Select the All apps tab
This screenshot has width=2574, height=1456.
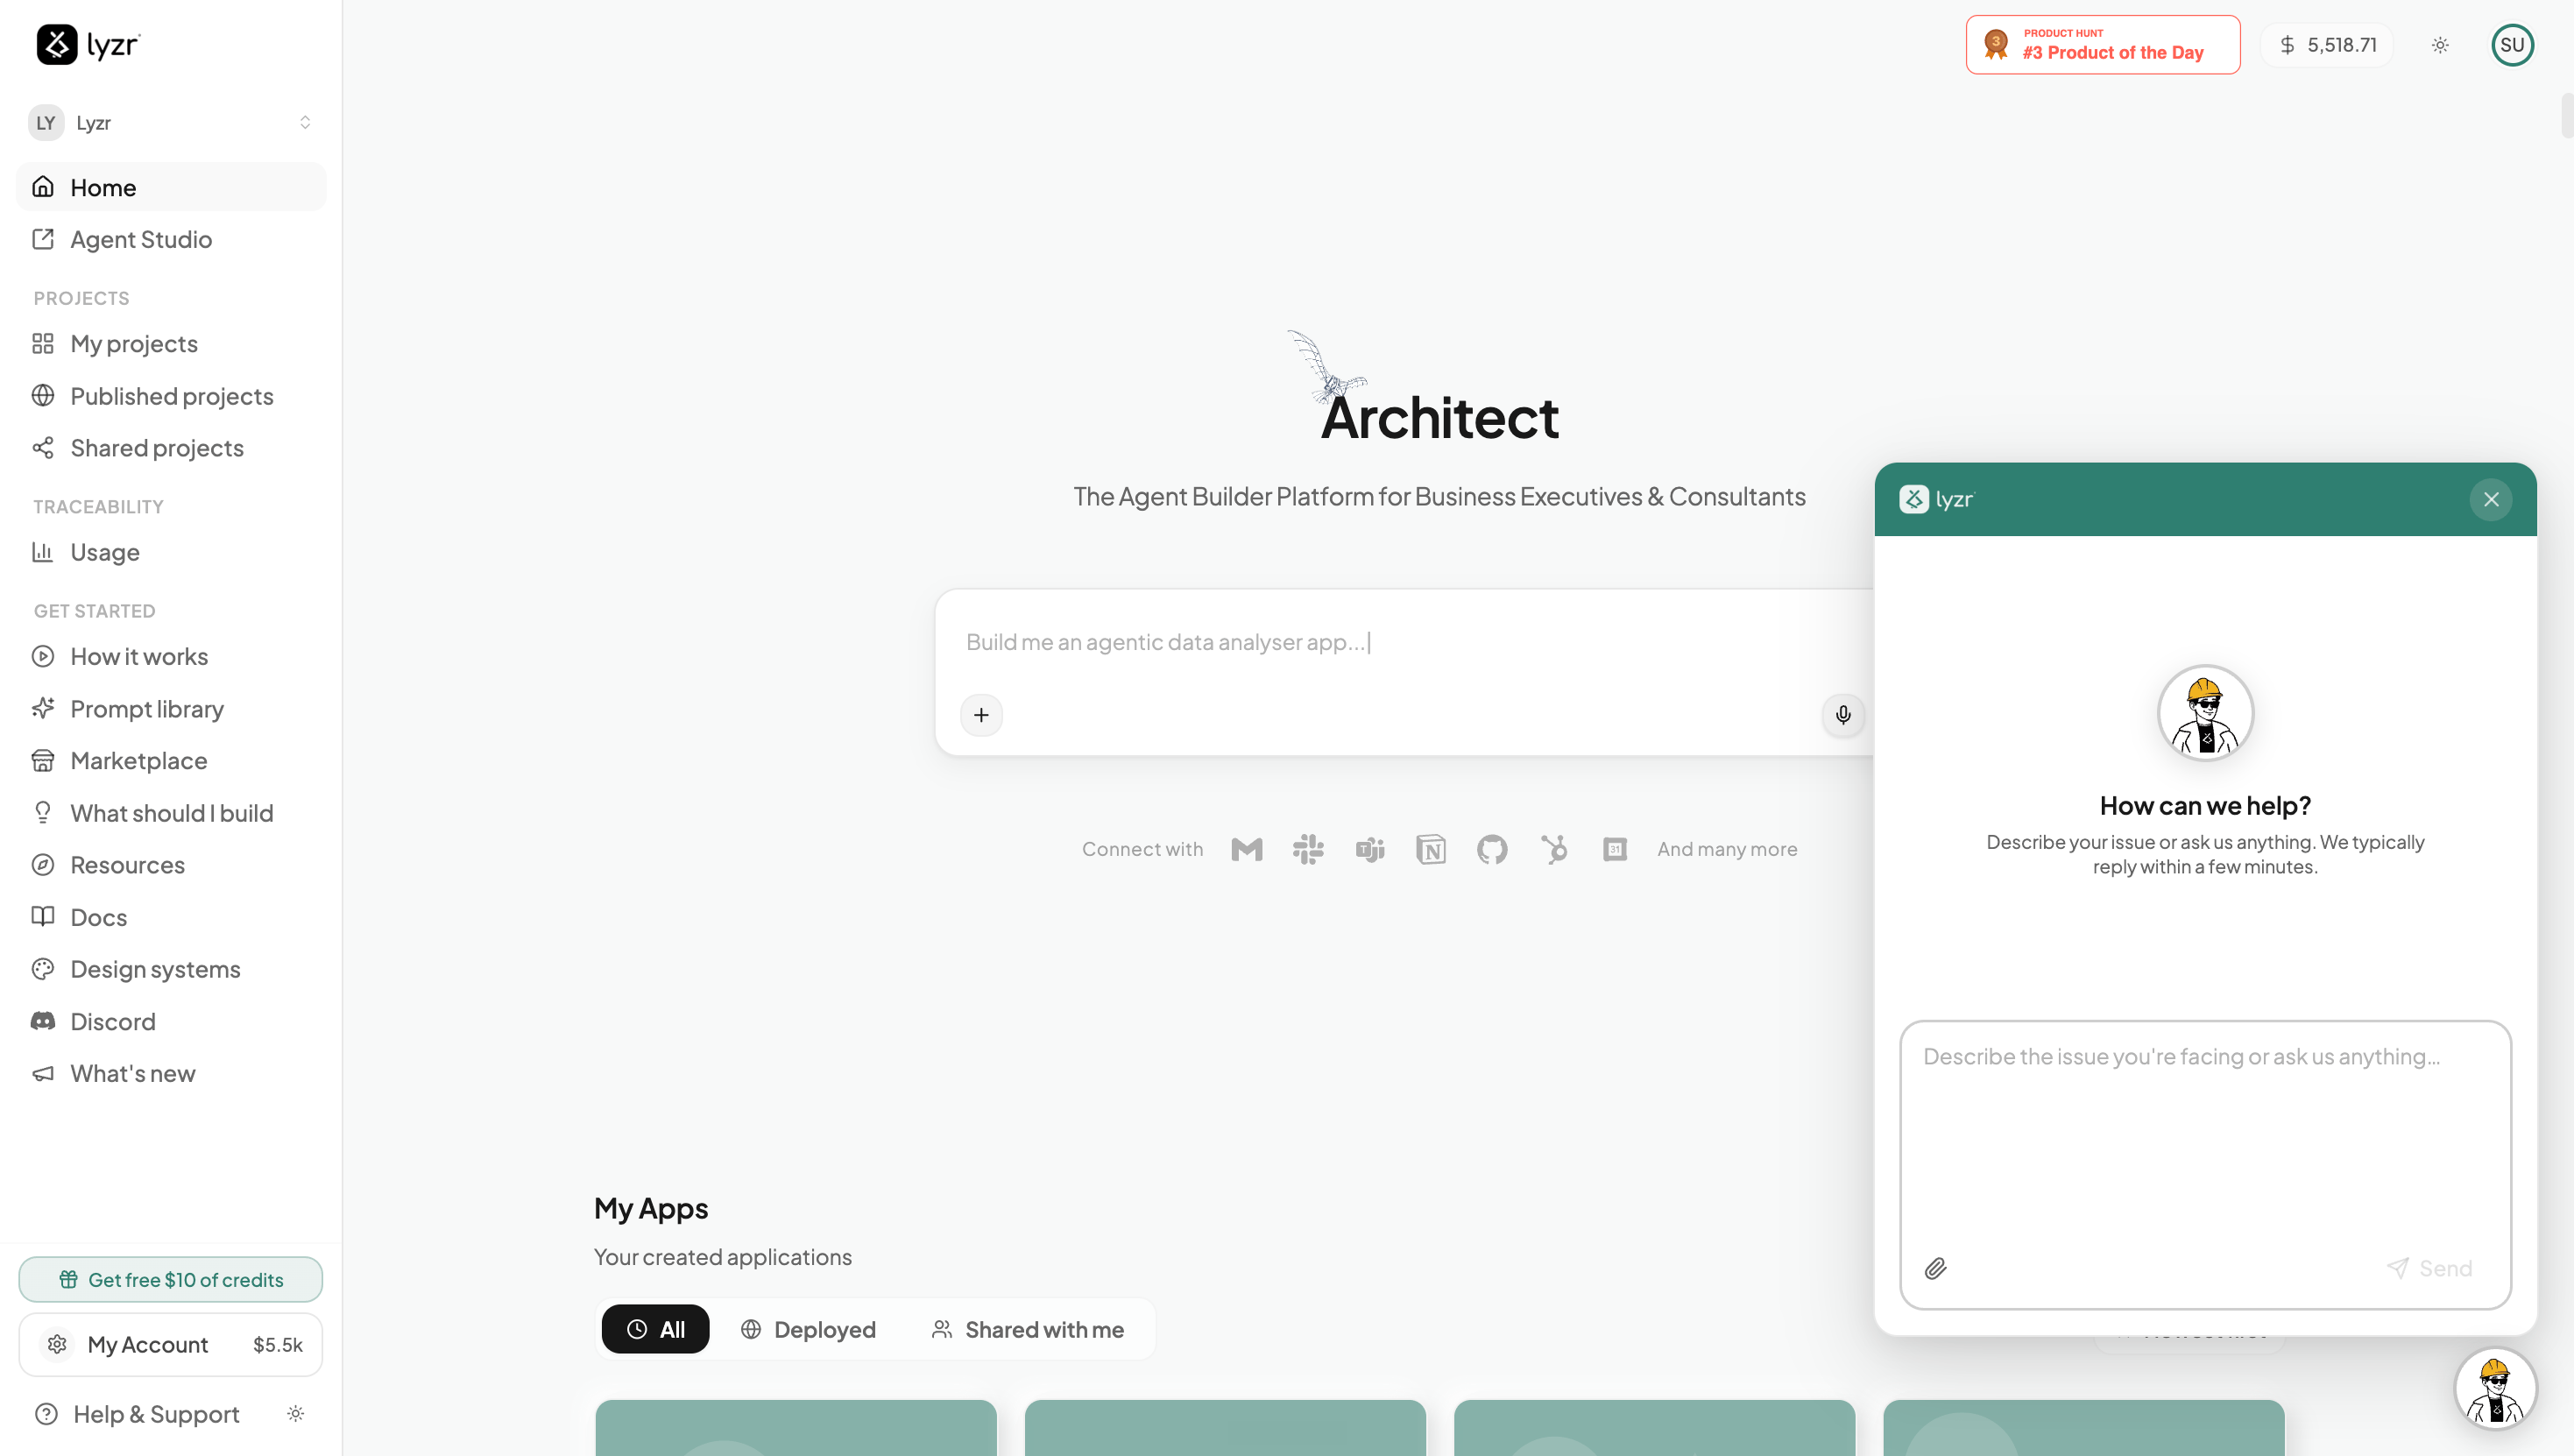655,1329
